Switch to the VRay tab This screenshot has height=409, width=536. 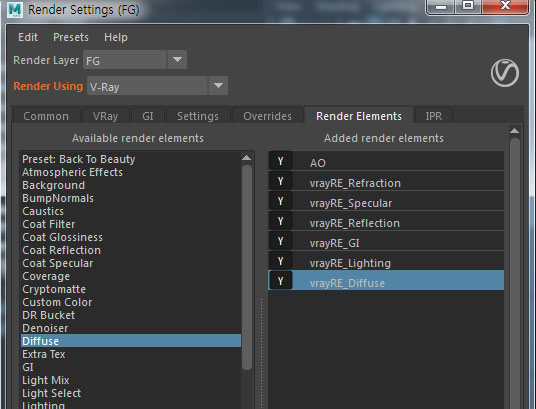tap(105, 116)
